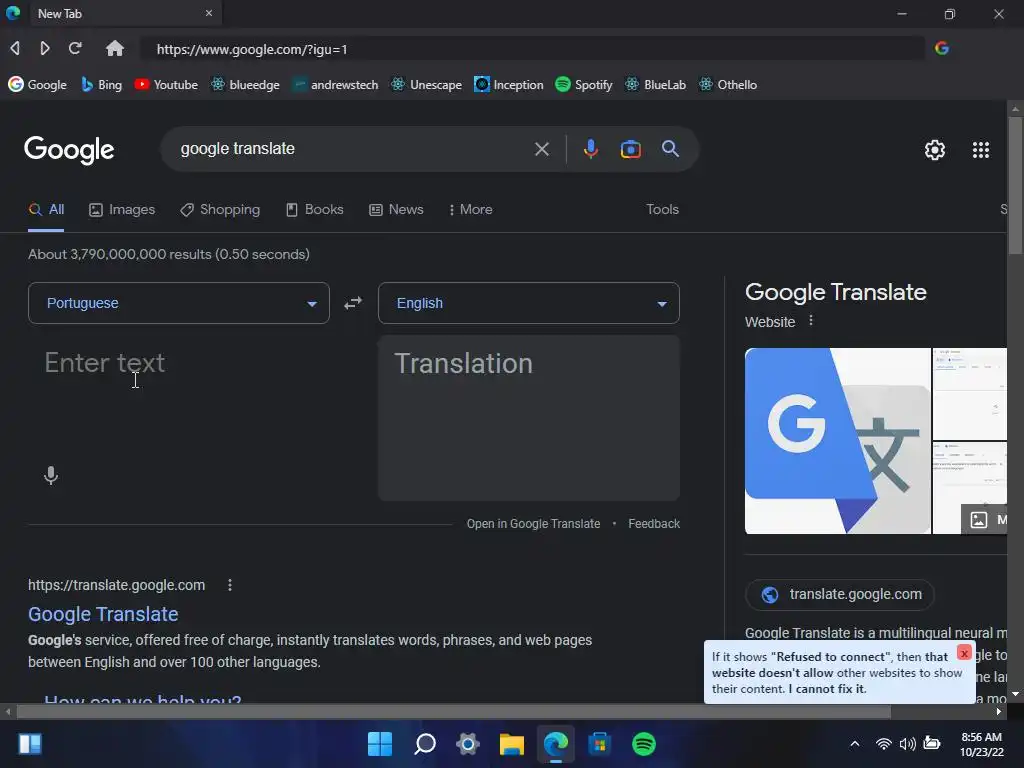Expand the Portuguese source language dropdown
The width and height of the screenshot is (1024, 768).
pos(179,303)
